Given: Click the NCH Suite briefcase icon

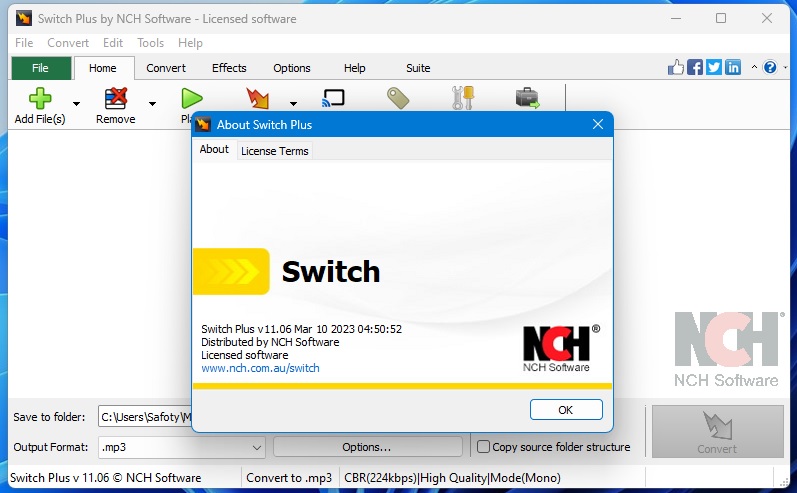Looking at the screenshot, I should pos(527,98).
